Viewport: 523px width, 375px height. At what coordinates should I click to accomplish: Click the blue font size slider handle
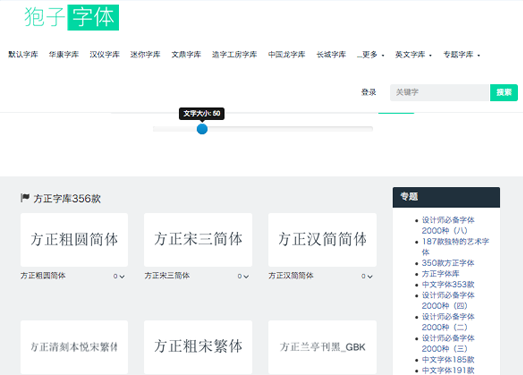(x=202, y=129)
